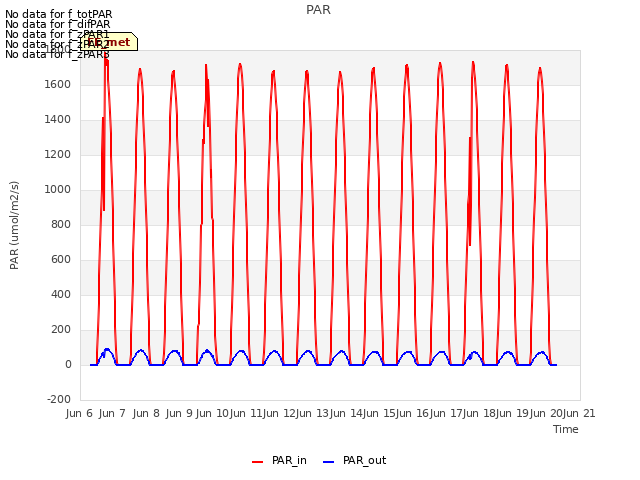Click the PAR chart title
The height and width of the screenshot is (480, 640).
pyautogui.click(x=318, y=10)
